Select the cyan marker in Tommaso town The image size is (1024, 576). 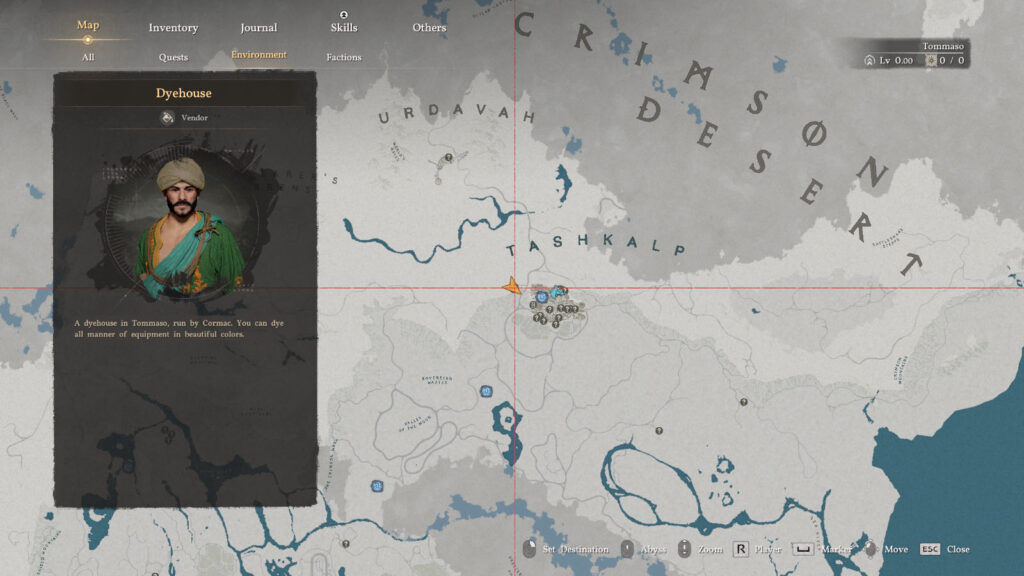point(557,291)
